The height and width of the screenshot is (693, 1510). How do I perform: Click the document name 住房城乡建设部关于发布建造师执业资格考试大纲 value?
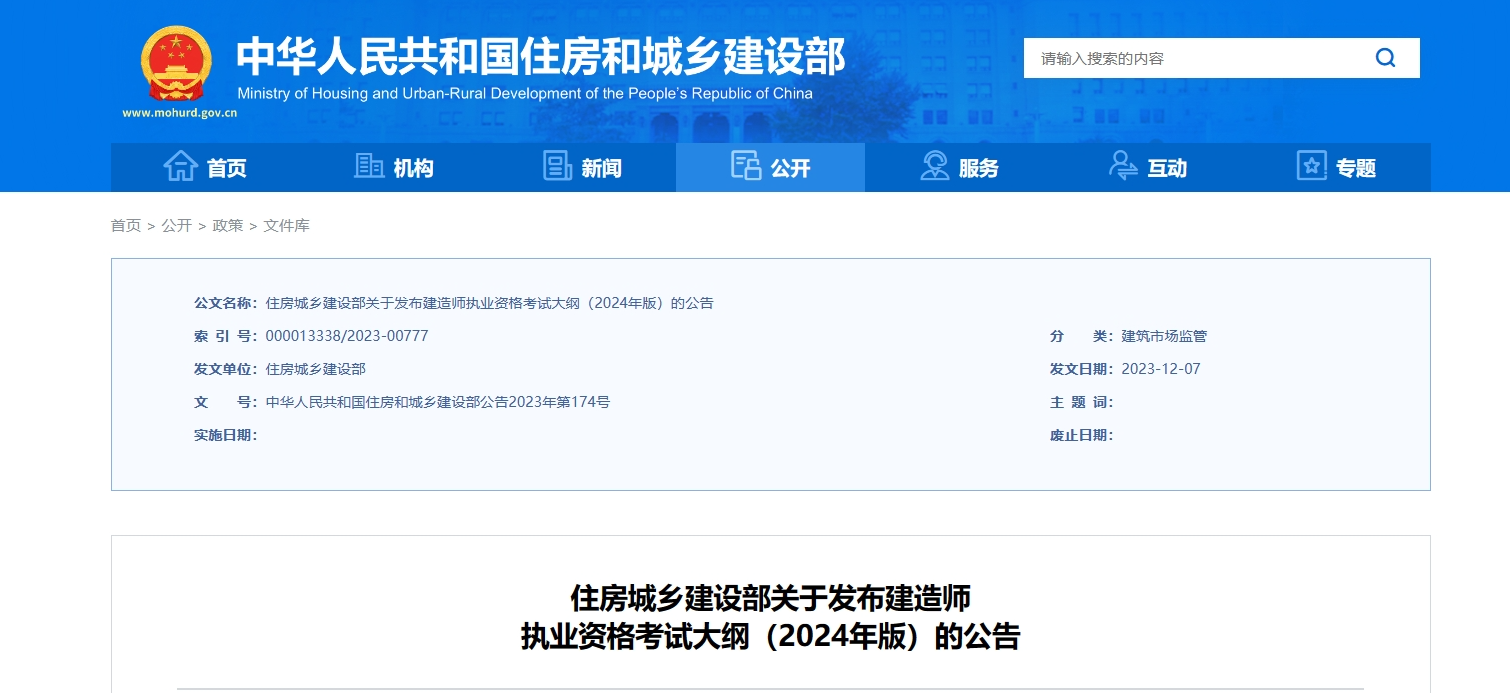coord(490,303)
